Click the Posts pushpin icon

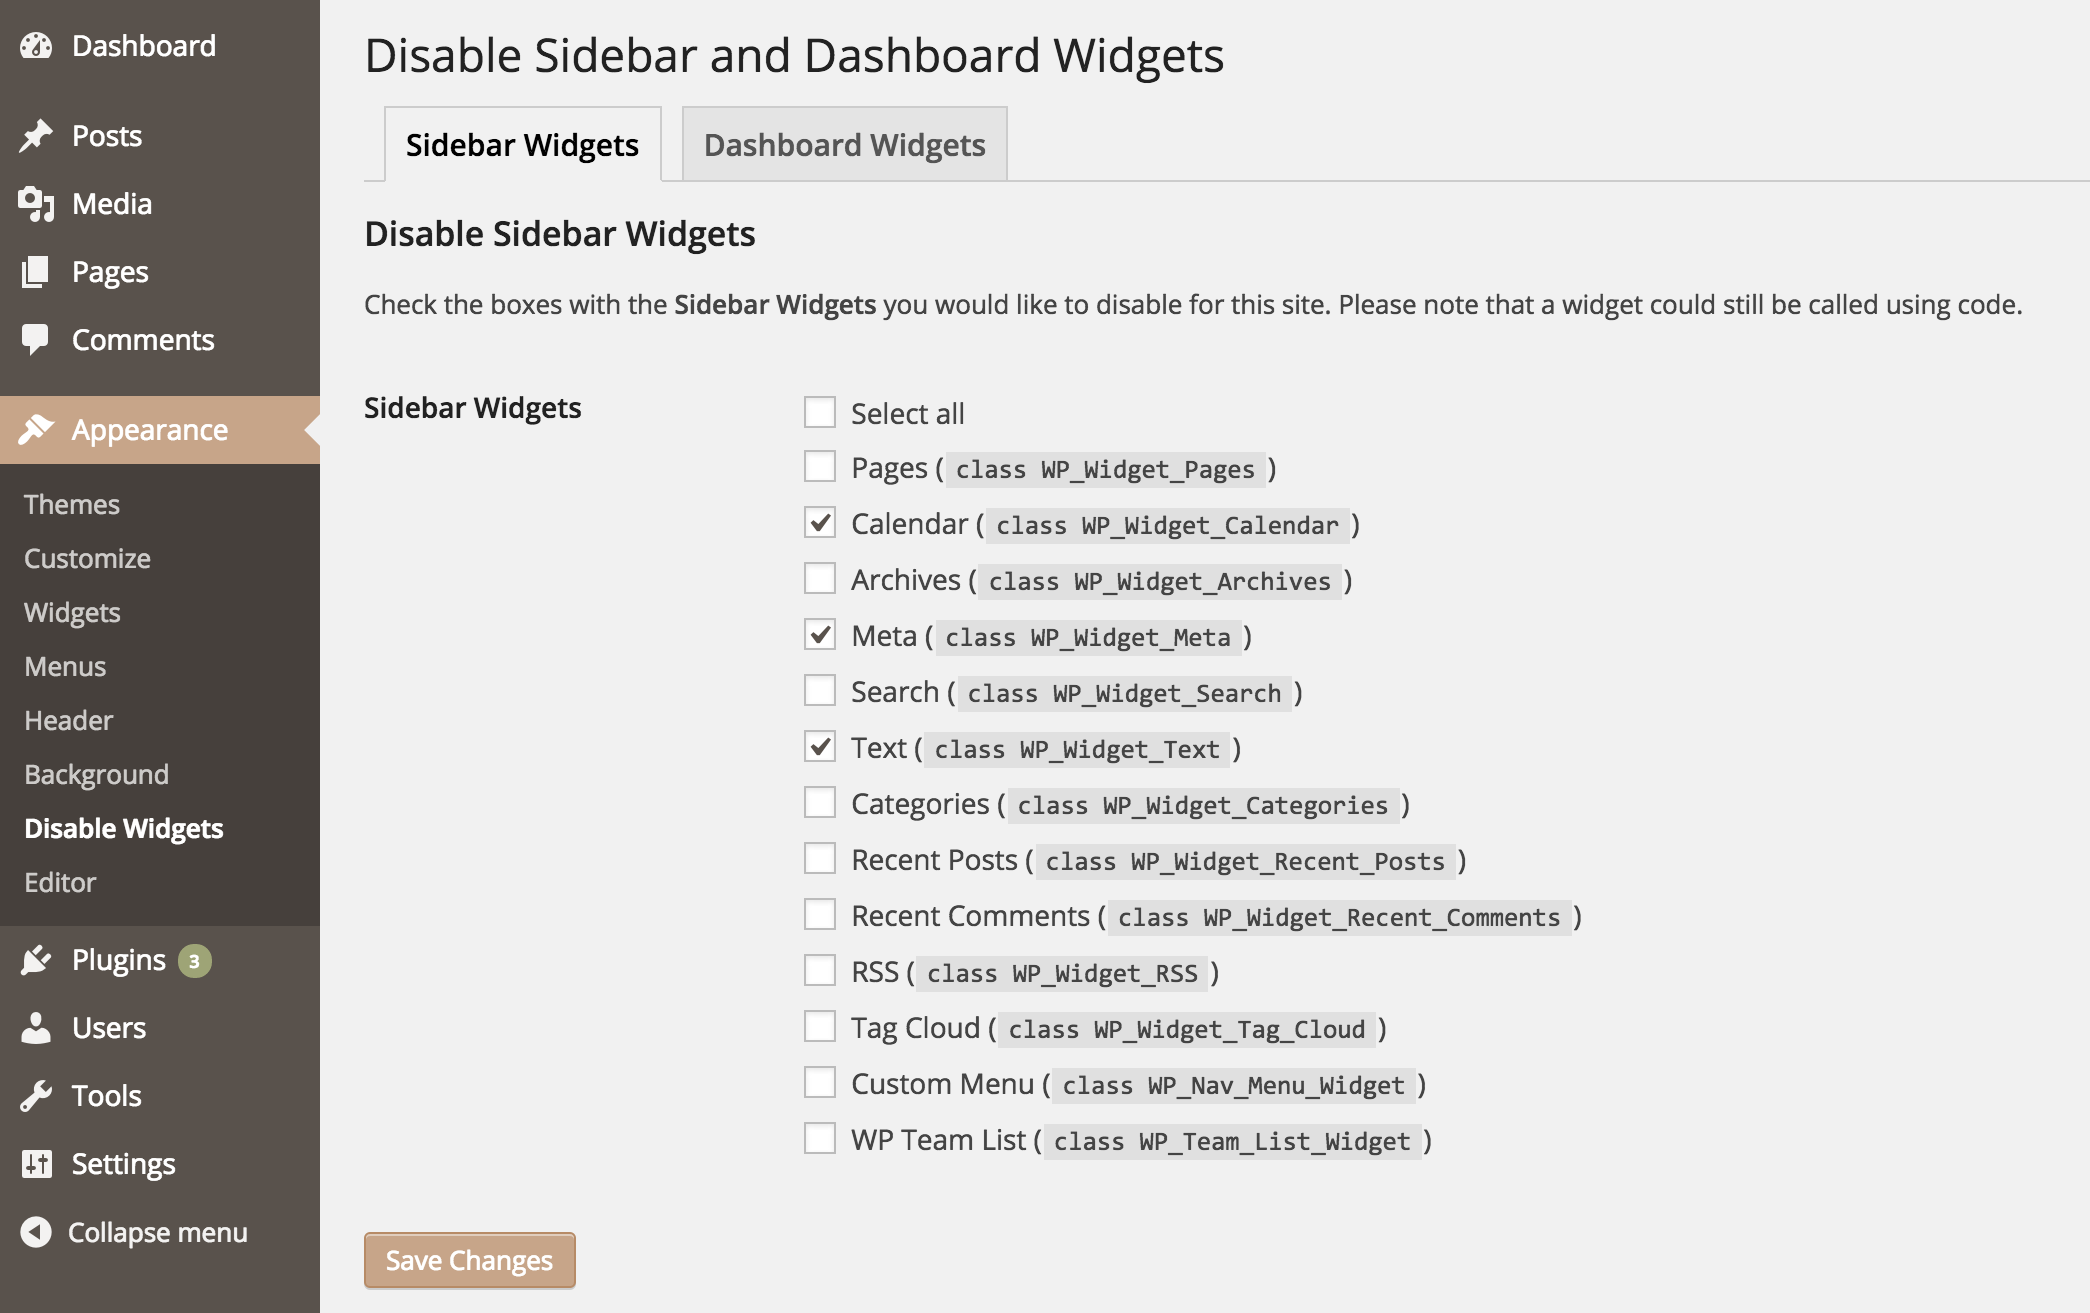coord(36,136)
